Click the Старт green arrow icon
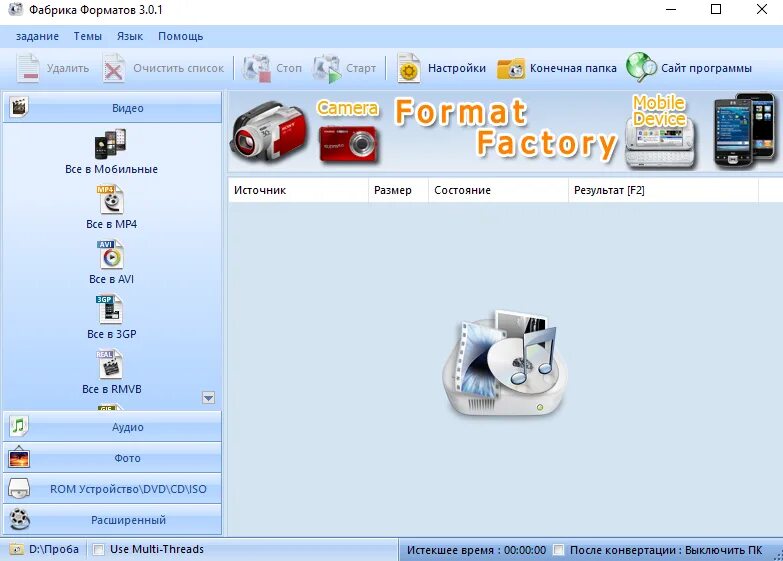783x561 pixels. (327, 68)
